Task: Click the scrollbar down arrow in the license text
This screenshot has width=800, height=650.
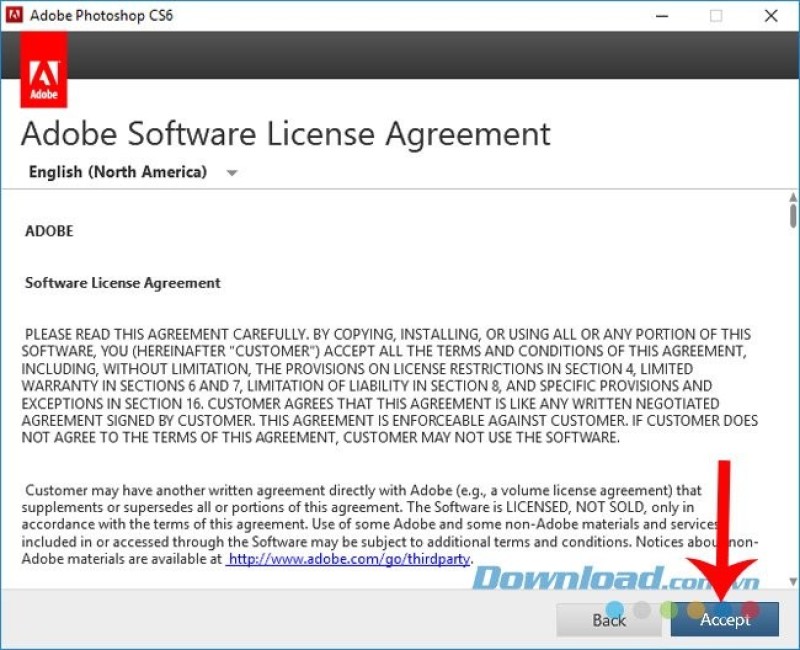Action: pyautogui.click(x=792, y=581)
